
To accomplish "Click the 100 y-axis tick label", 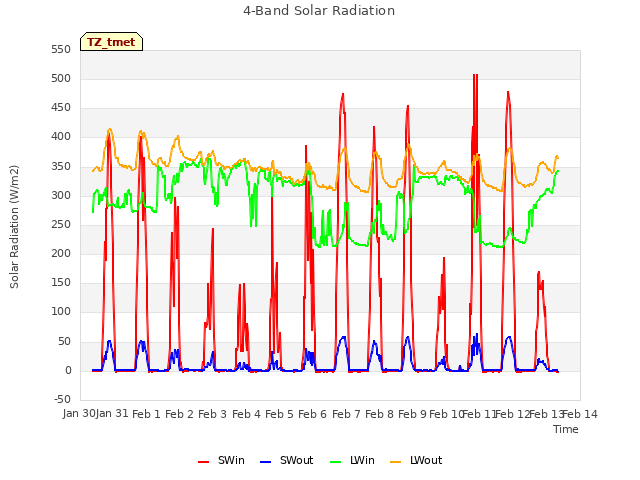I will (x=61, y=312).
